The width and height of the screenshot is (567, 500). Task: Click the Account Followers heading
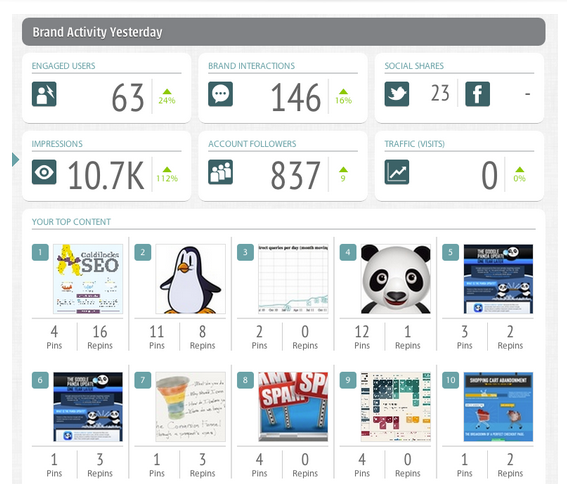pyautogui.click(x=252, y=144)
